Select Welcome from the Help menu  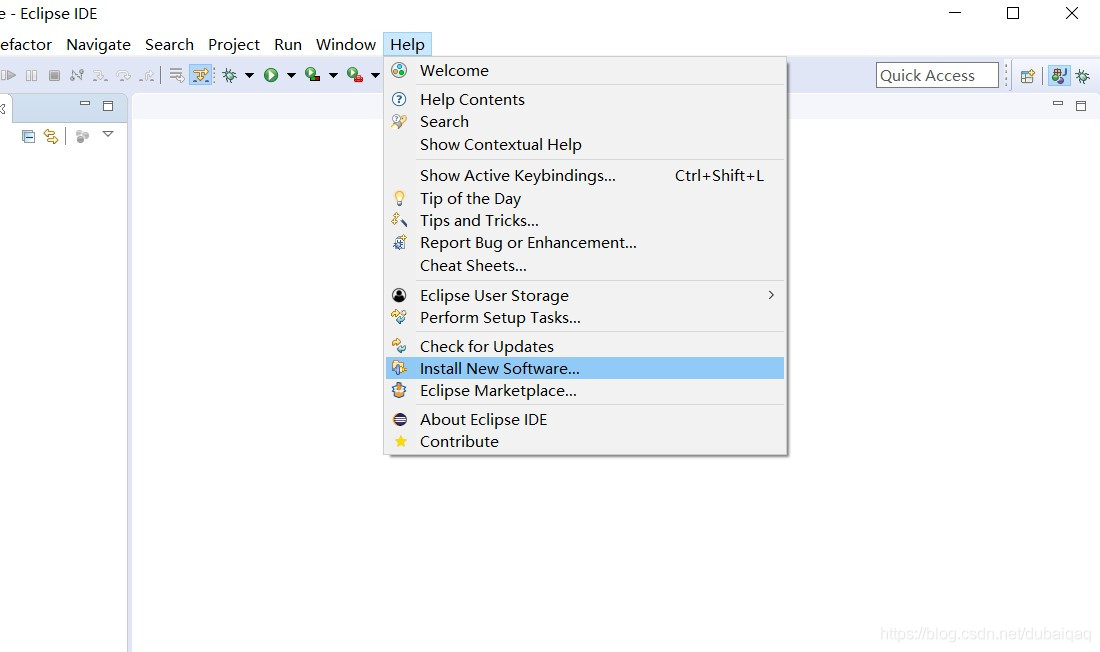(x=585, y=70)
